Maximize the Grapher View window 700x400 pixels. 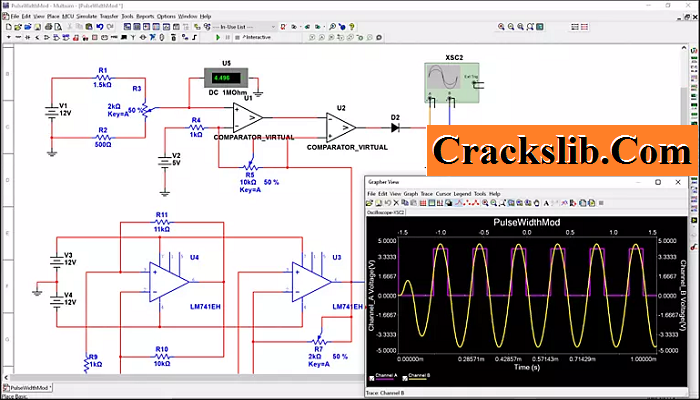click(658, 182)
